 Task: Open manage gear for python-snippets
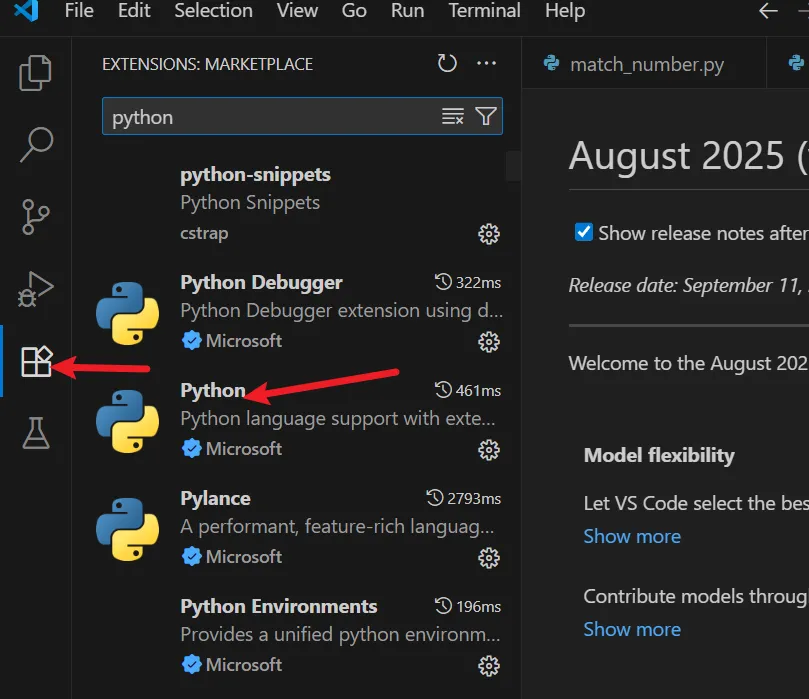(x=489, y=234)
